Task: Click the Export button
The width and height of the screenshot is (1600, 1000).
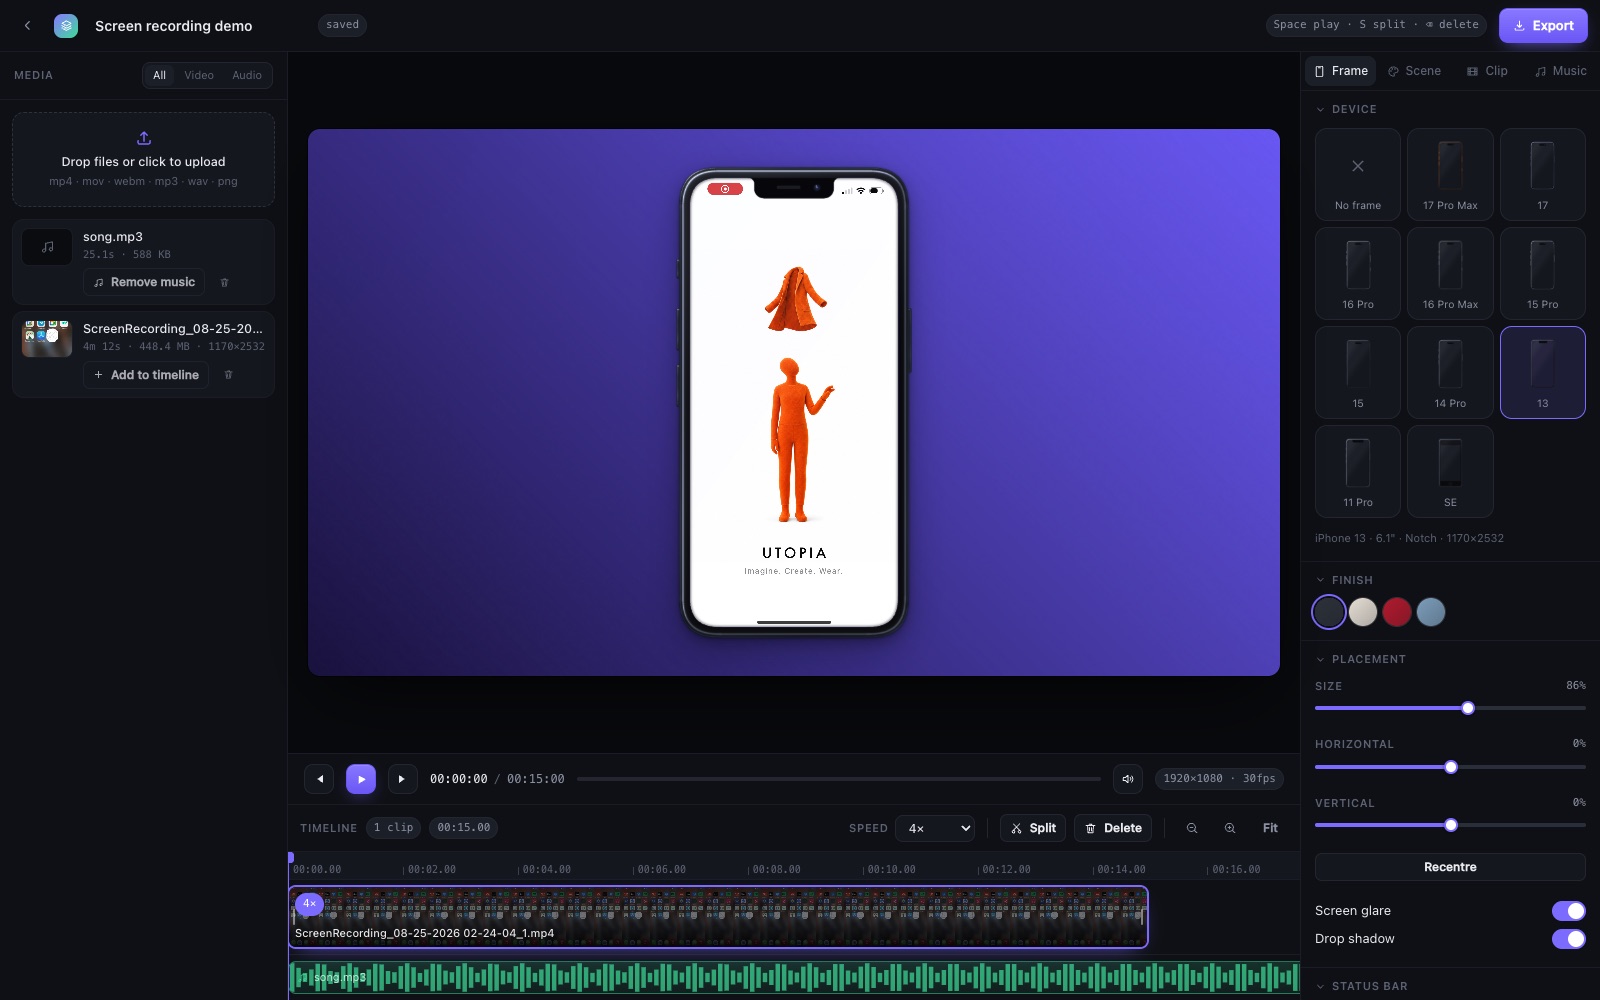Action: 1543,26
